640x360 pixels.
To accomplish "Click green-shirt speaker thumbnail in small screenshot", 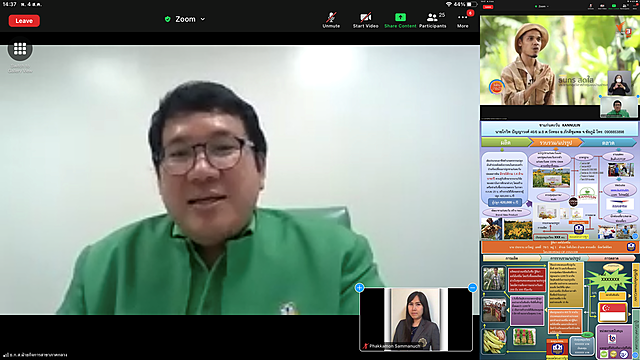I will (x=619, y=107).
